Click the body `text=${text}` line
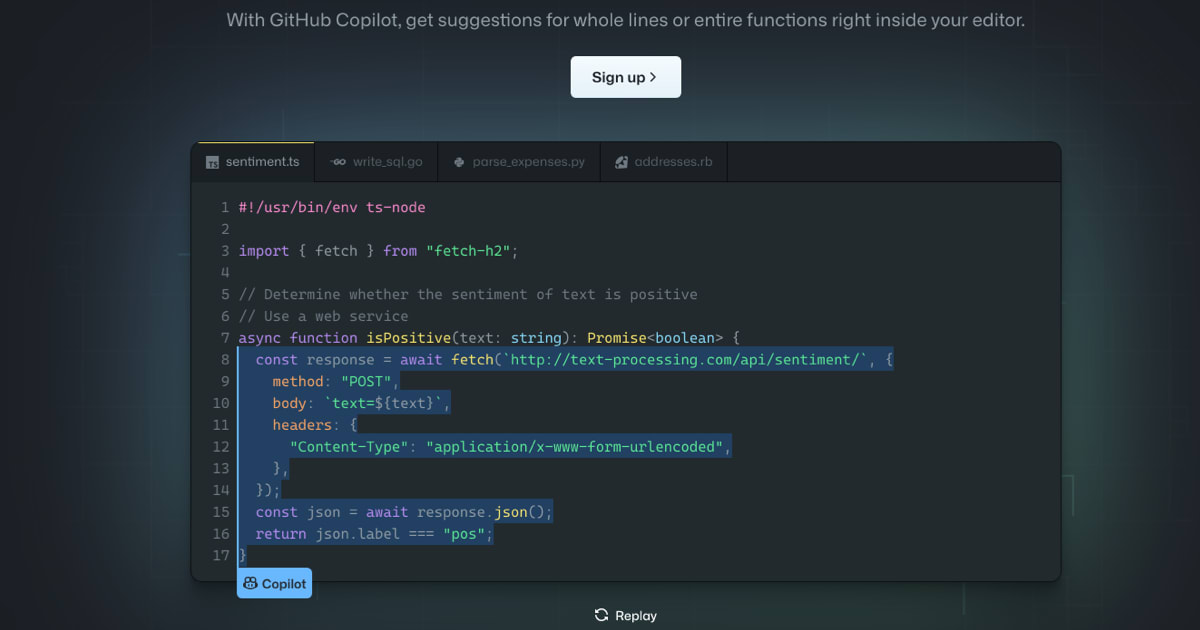Screen dimensions: 1200x630 coord(362,403)
